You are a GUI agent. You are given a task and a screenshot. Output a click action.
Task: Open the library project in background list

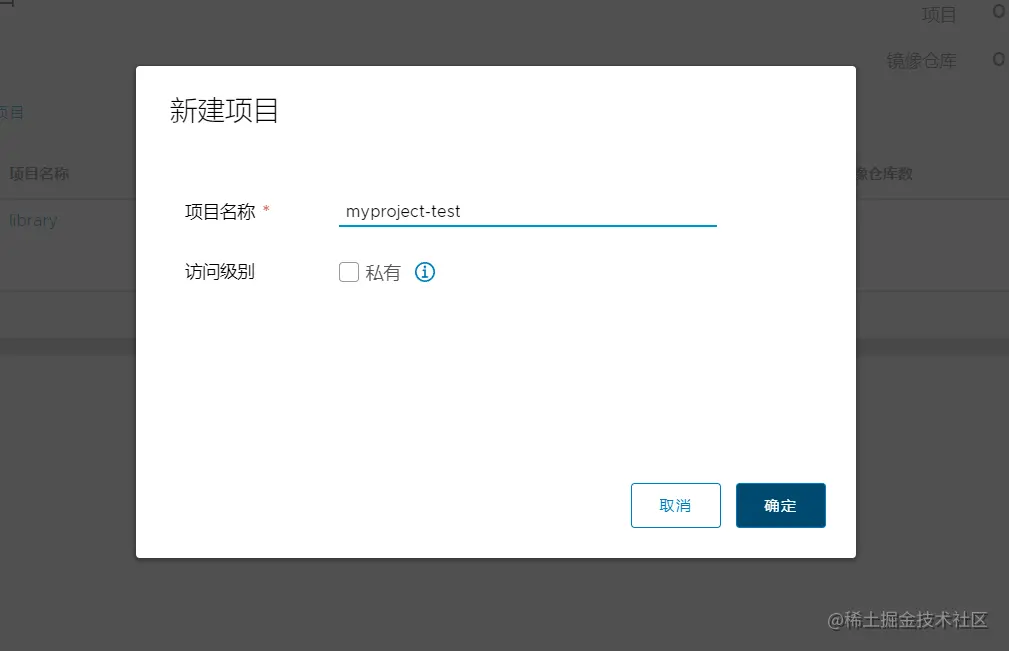(x=33, y=221)
